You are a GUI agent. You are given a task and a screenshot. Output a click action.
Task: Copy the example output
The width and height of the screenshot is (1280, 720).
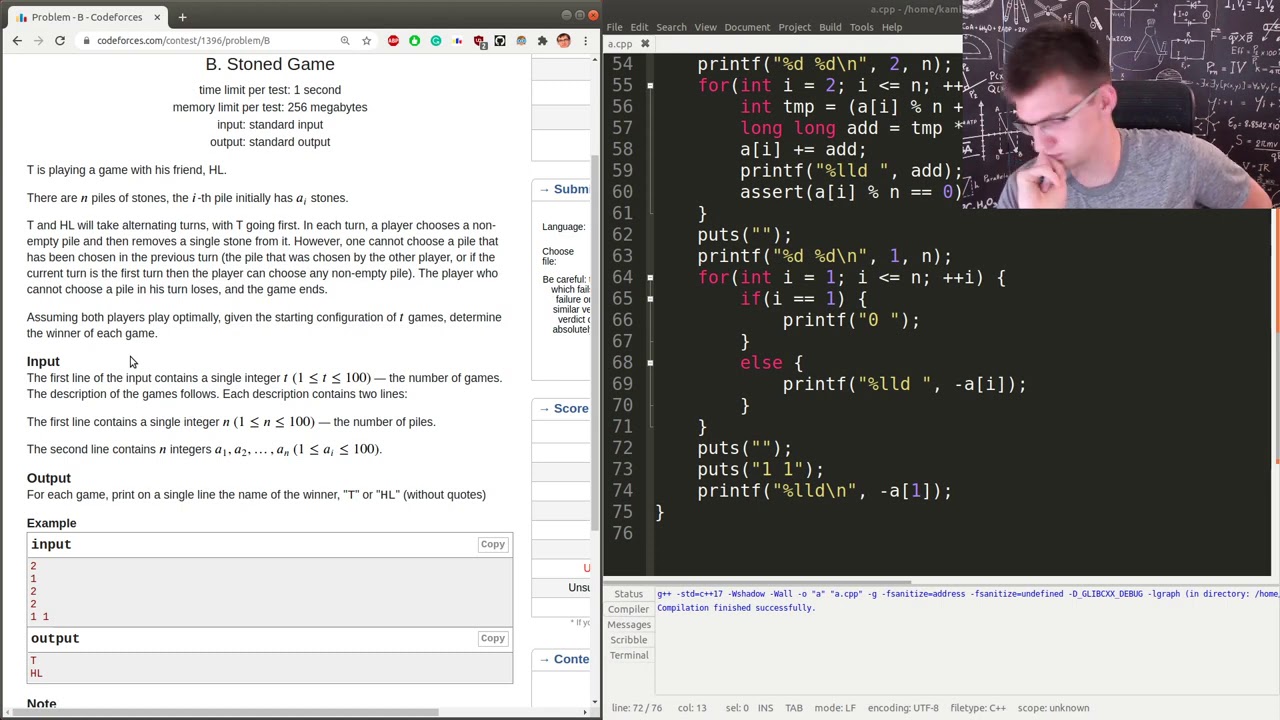point(492,638)
